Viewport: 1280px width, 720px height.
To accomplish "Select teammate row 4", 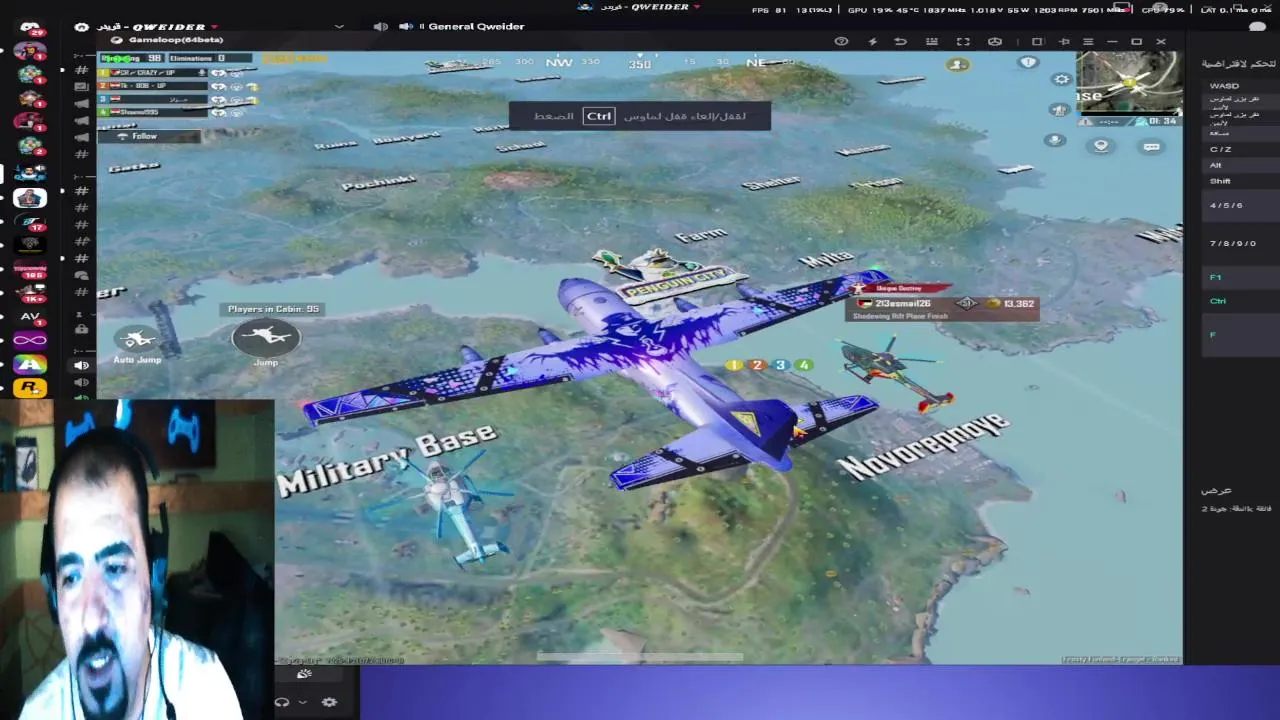I will click(153, 112).
